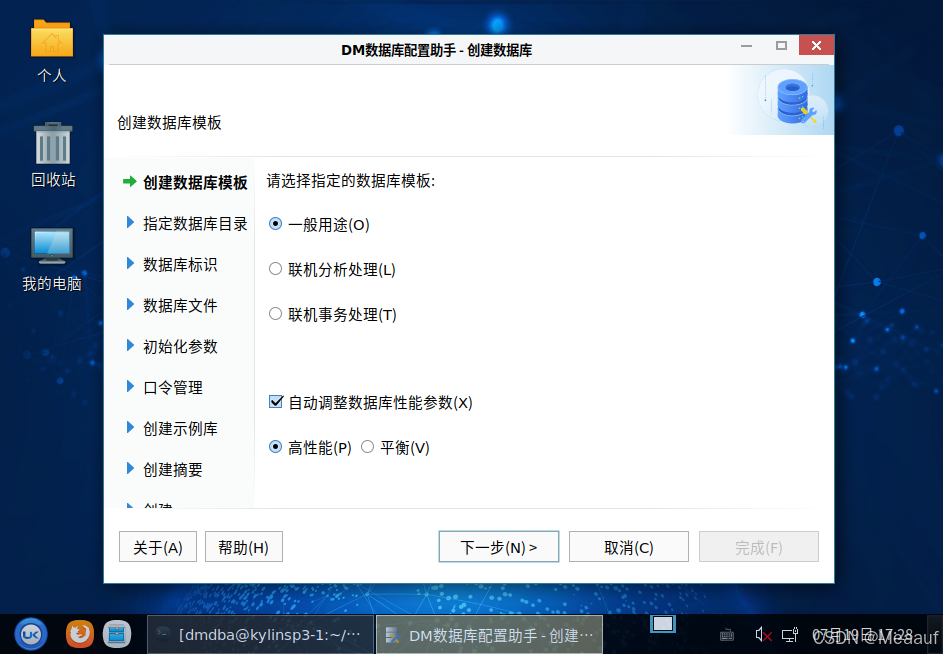Viewport: 943px width, 654px height.
Task: Open the network tray icon
Action: tap(790, 635)
